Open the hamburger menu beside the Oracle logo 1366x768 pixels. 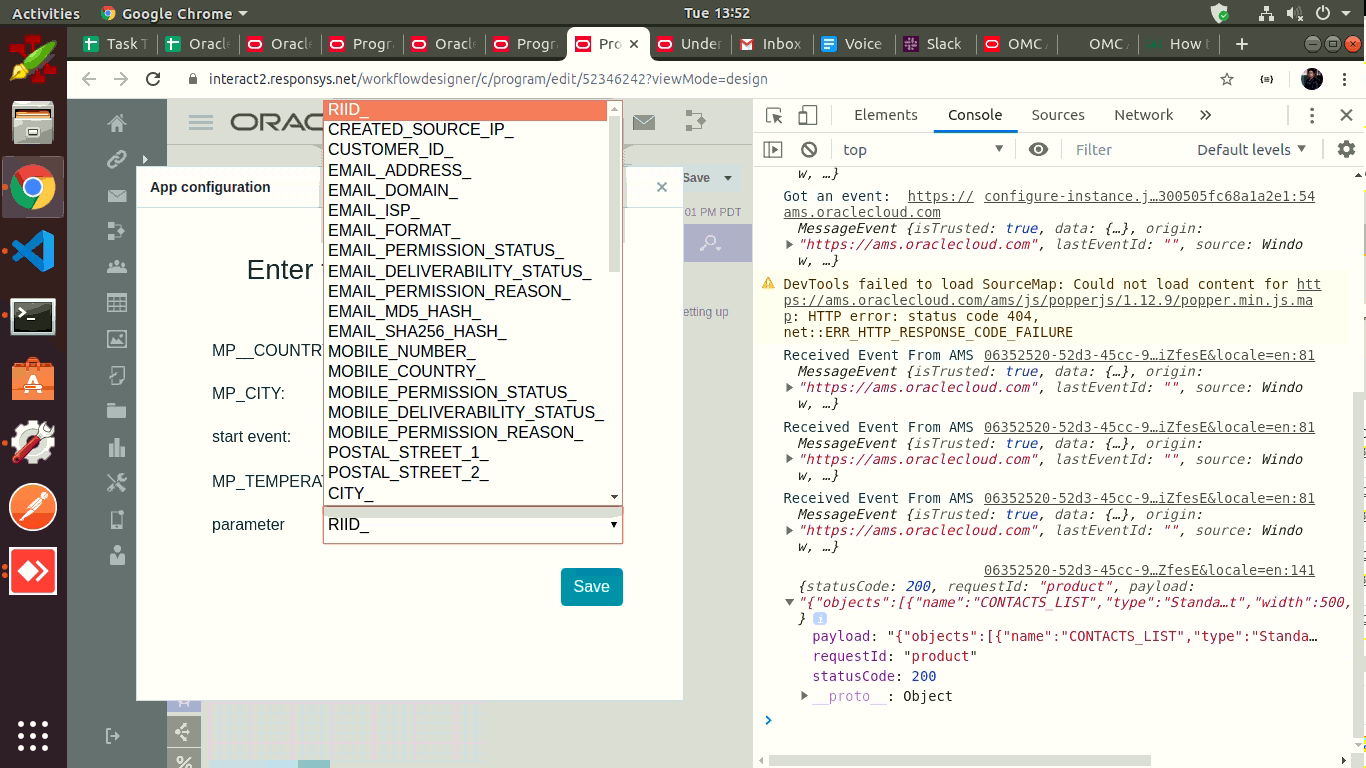[x=201, y=122]
